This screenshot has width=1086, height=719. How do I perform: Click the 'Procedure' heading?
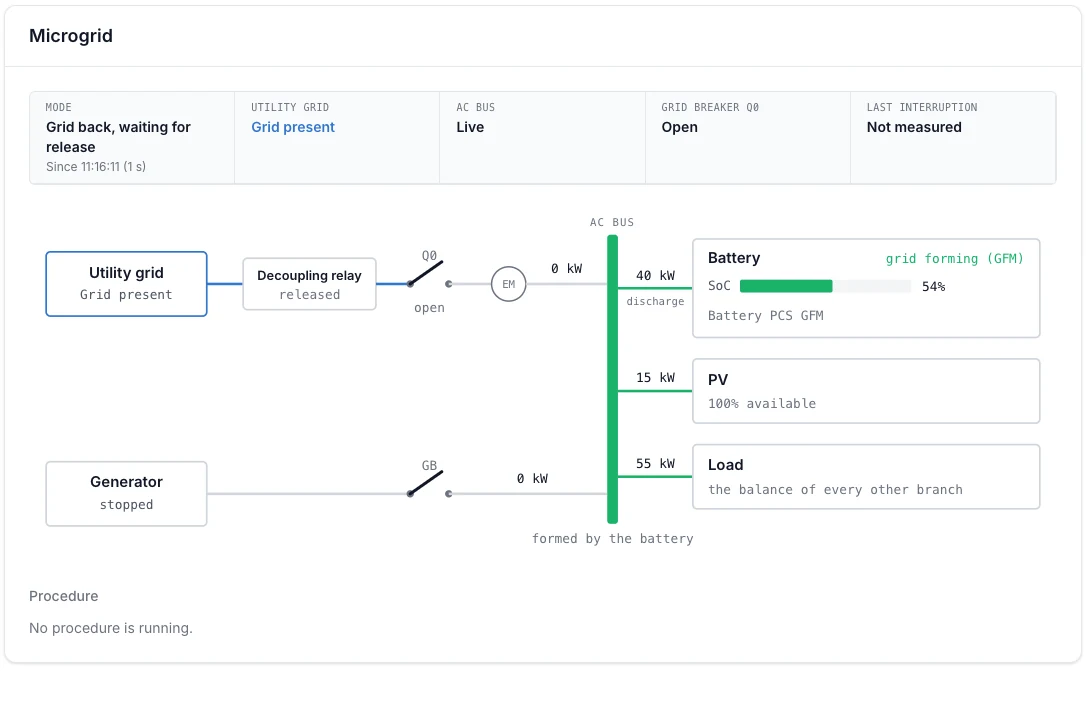point(64,596)
